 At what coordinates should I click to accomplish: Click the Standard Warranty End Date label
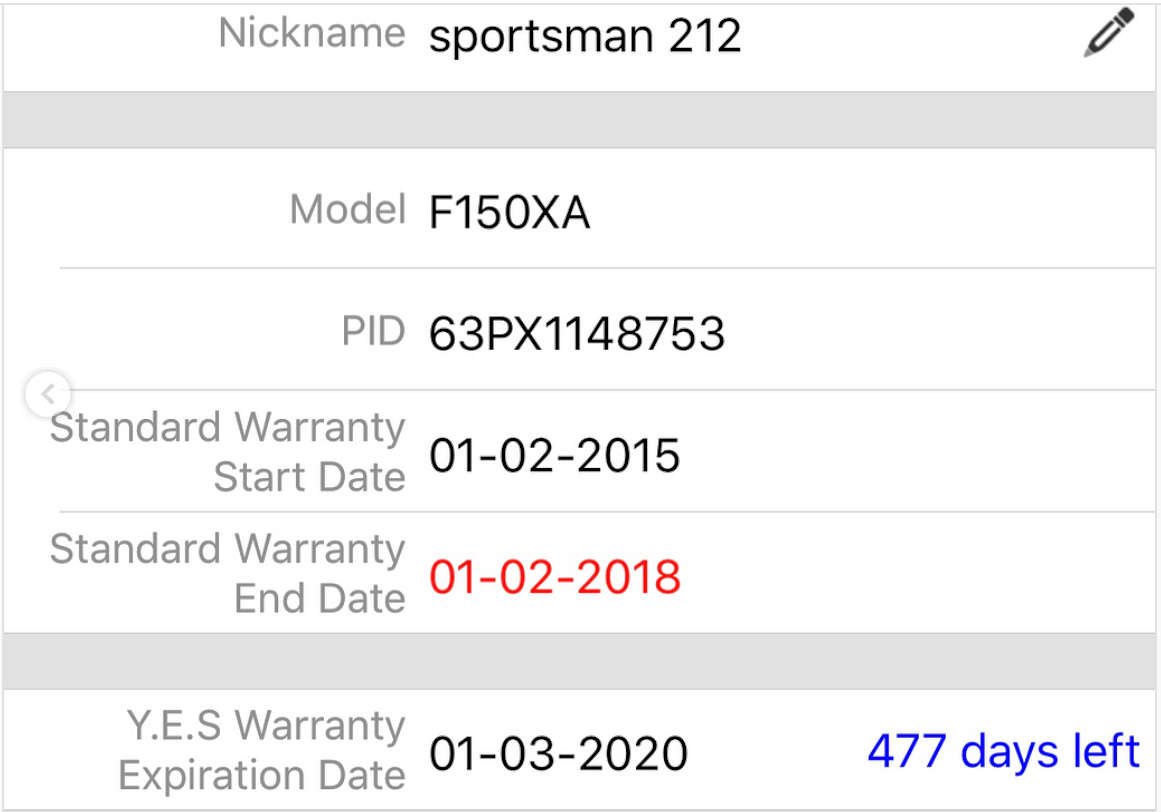click(228, 574)
